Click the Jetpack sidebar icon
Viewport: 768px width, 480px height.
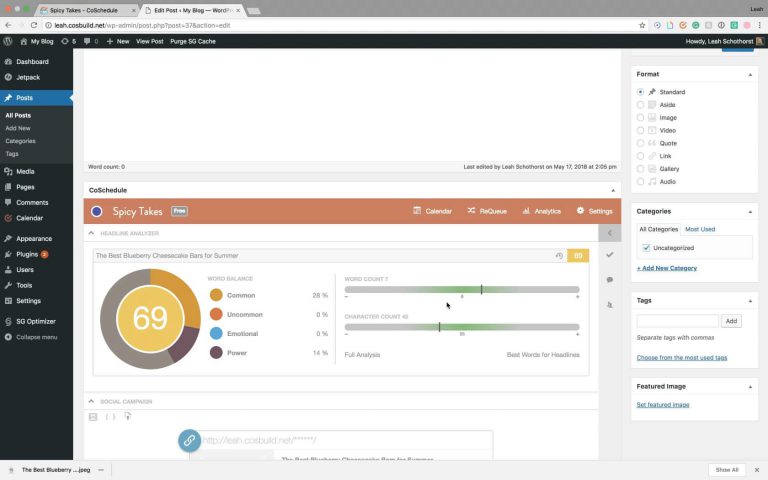point(8,77)
